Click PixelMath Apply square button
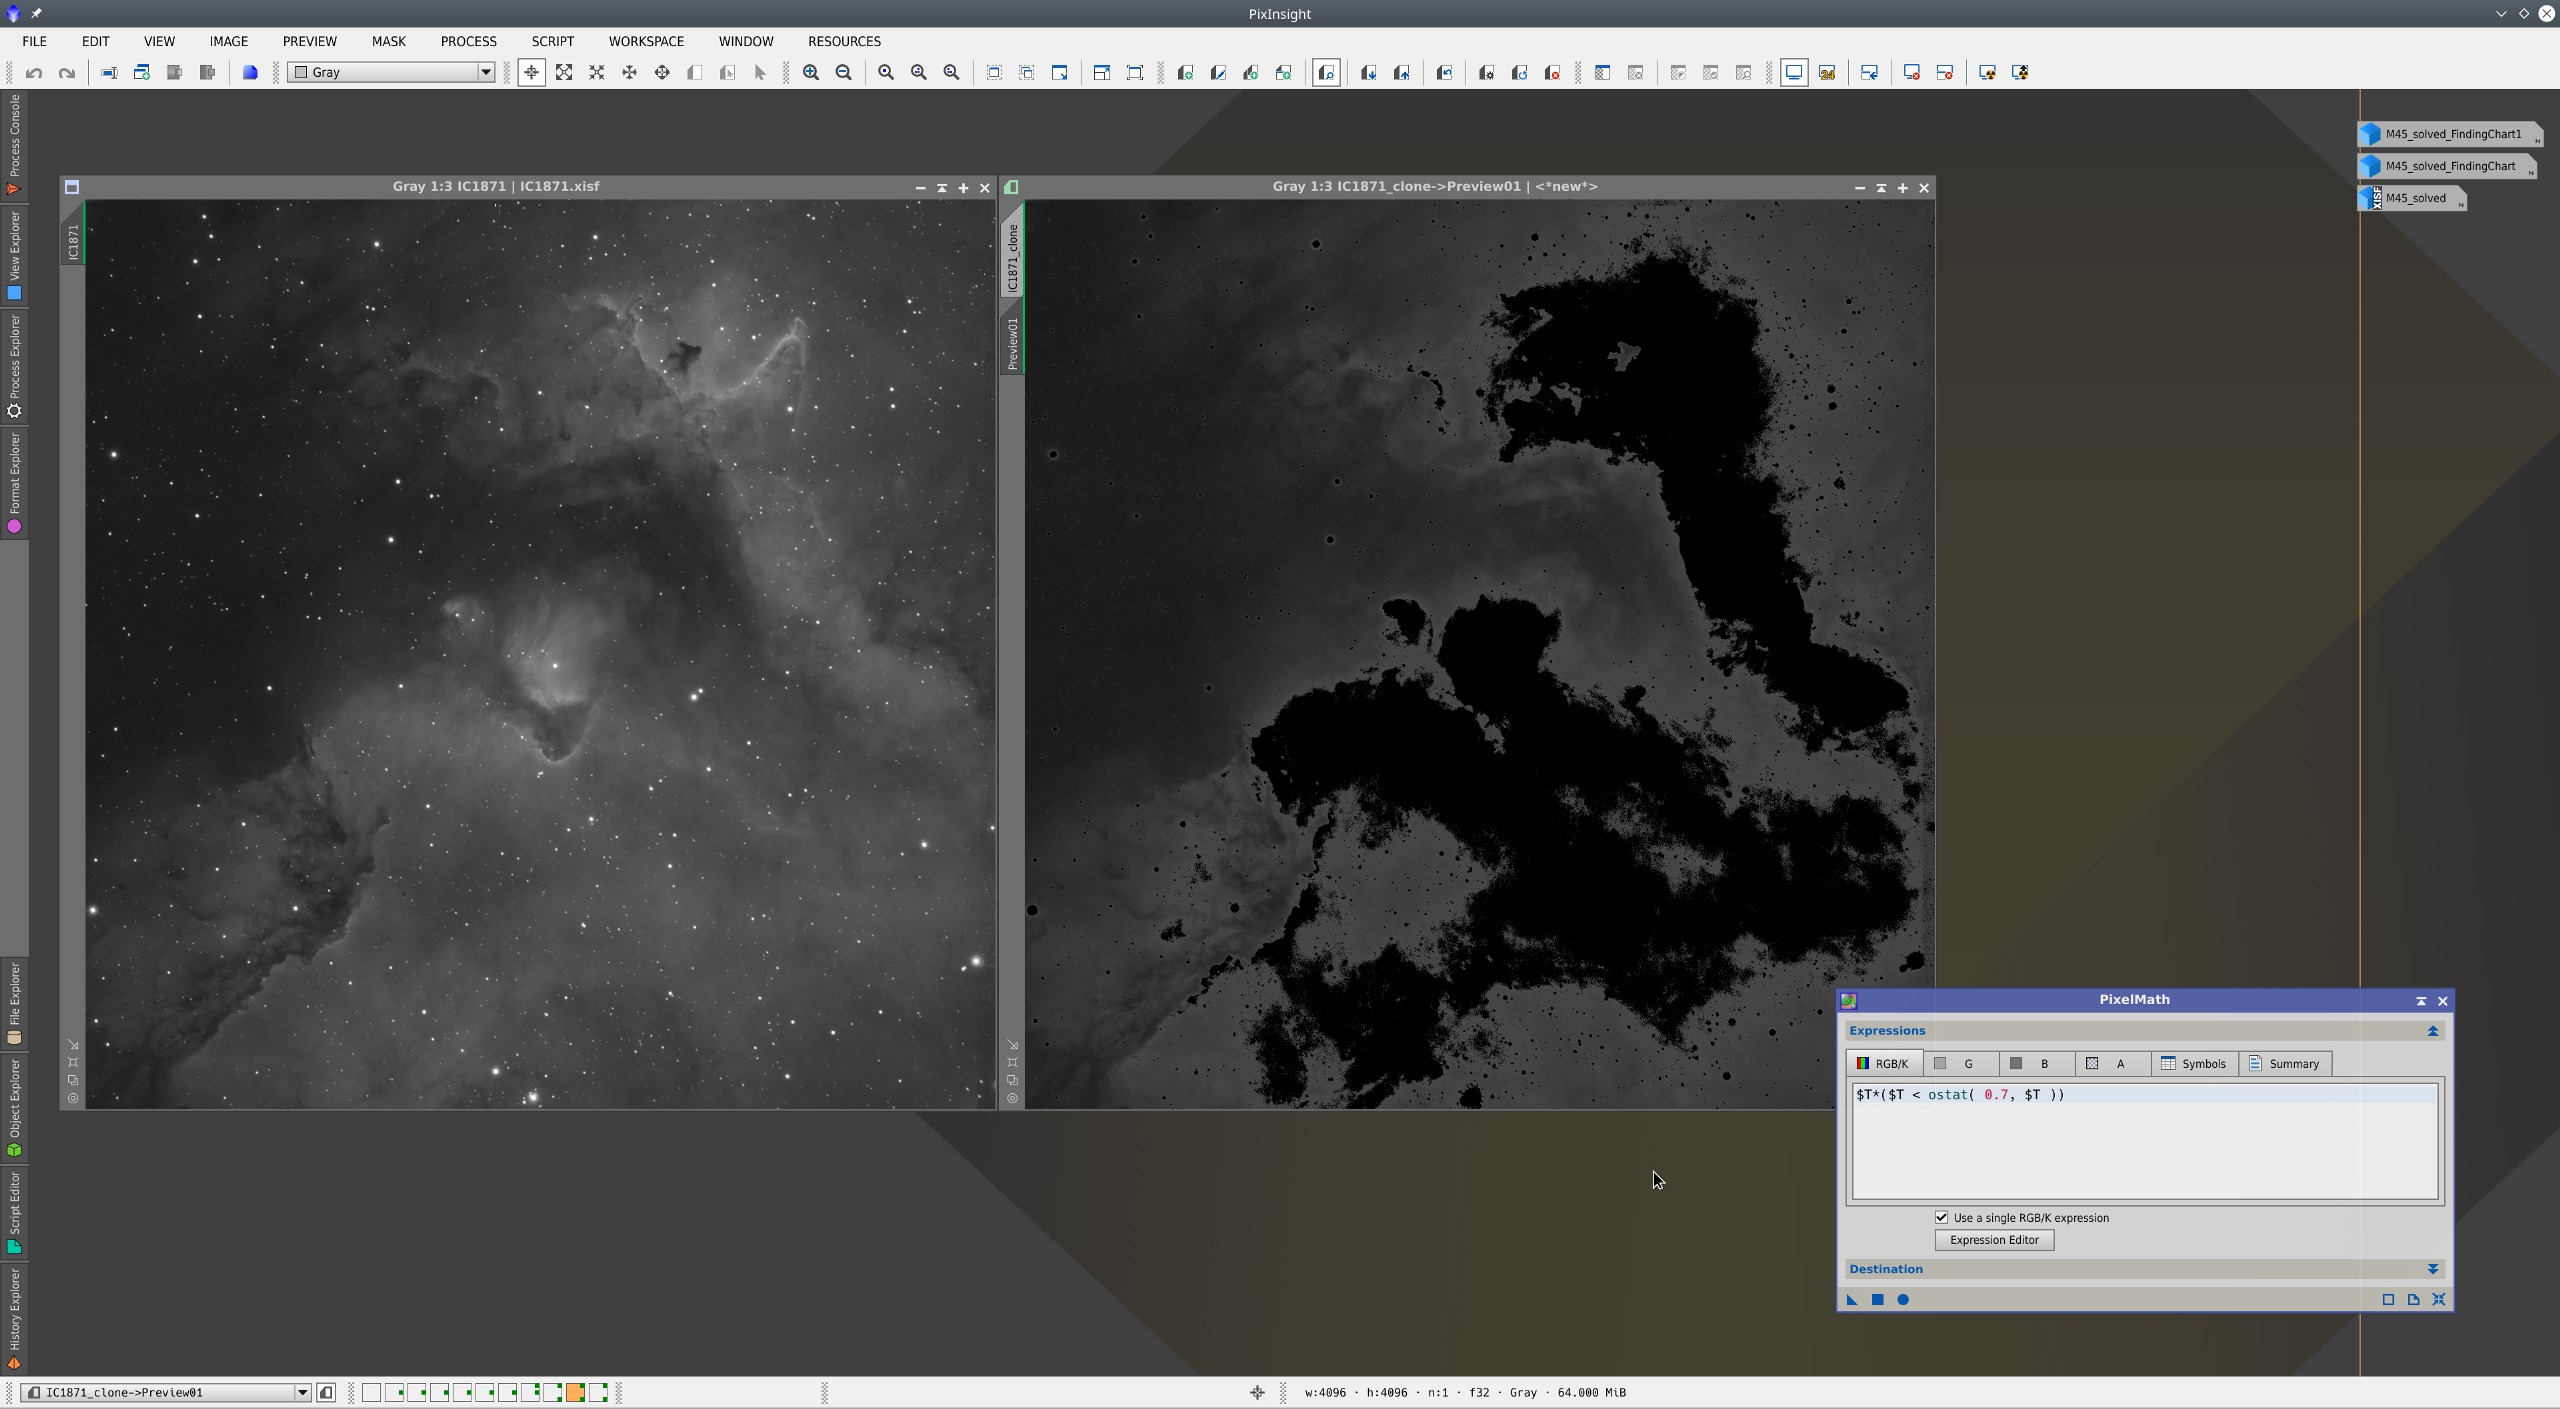This screenshot has height=1409, width=2560. click(1877, 1300)
